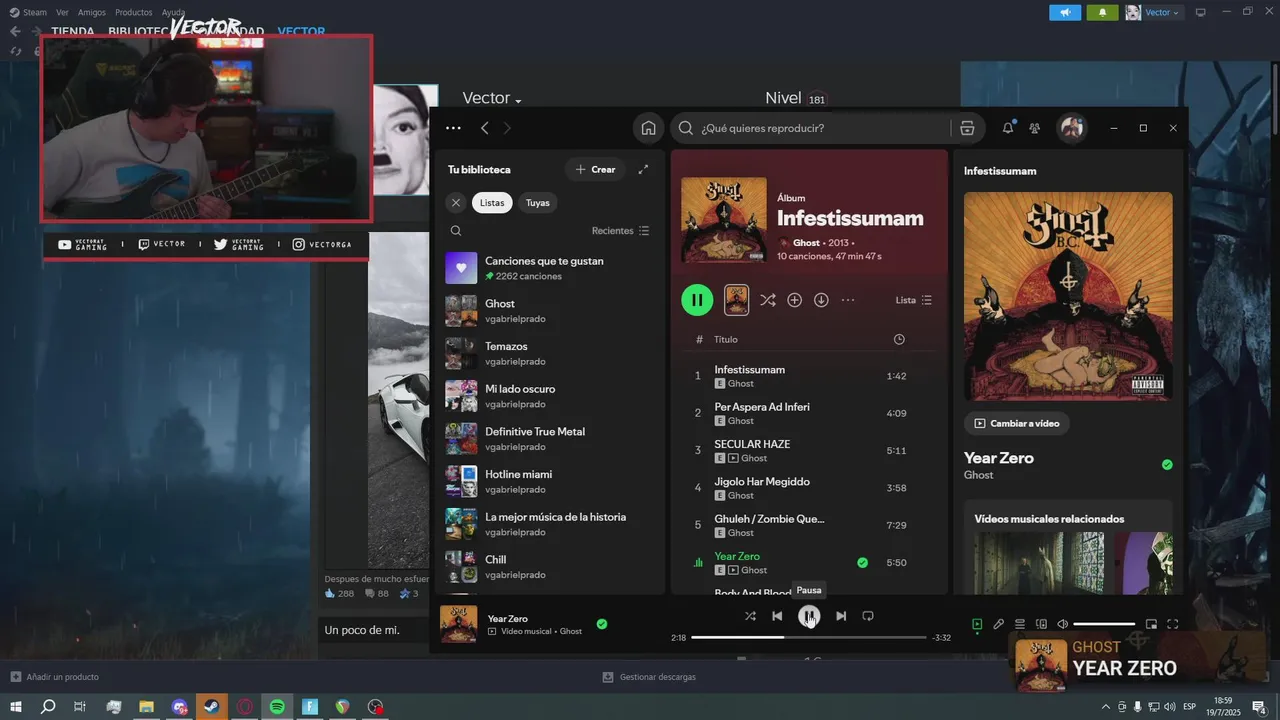The height and width of the screenshot is (720, 1280).
Task: Open the Lista view dropdown
Action: (913, 300)
